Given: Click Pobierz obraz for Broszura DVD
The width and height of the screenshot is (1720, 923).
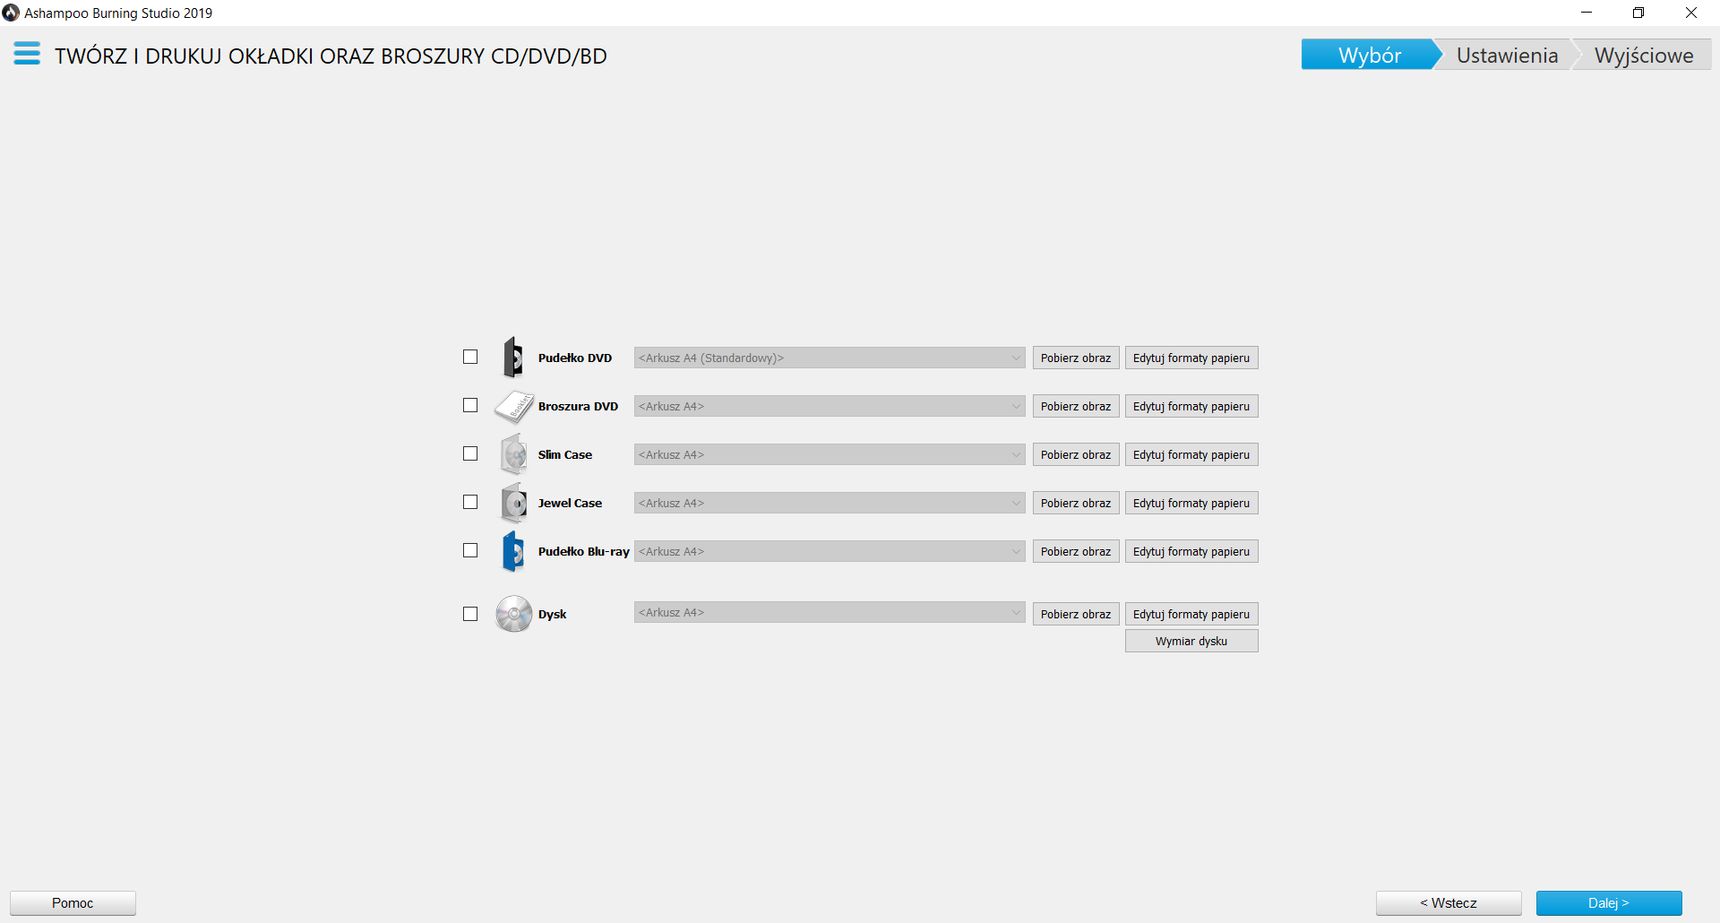Looking at the screenshot, I should pyautogui.click(x=1076, y=406).
